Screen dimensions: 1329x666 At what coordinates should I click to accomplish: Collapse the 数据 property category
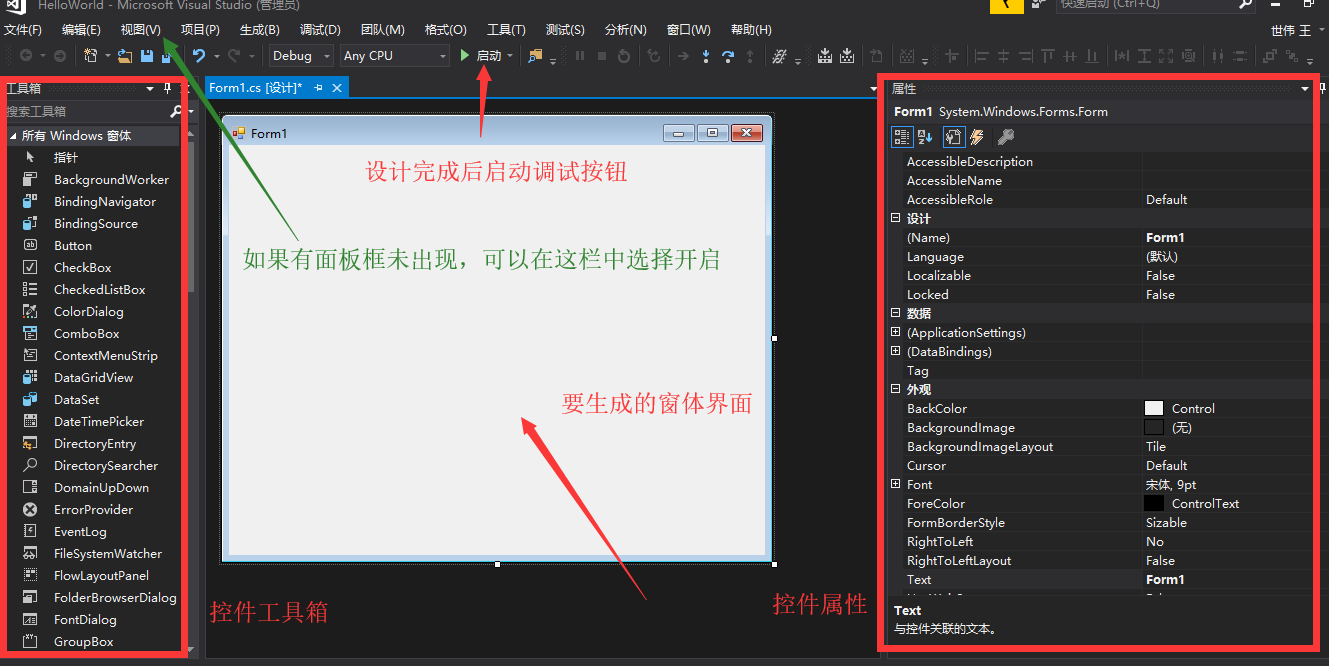pyautogui.click(x=896, y=313)
